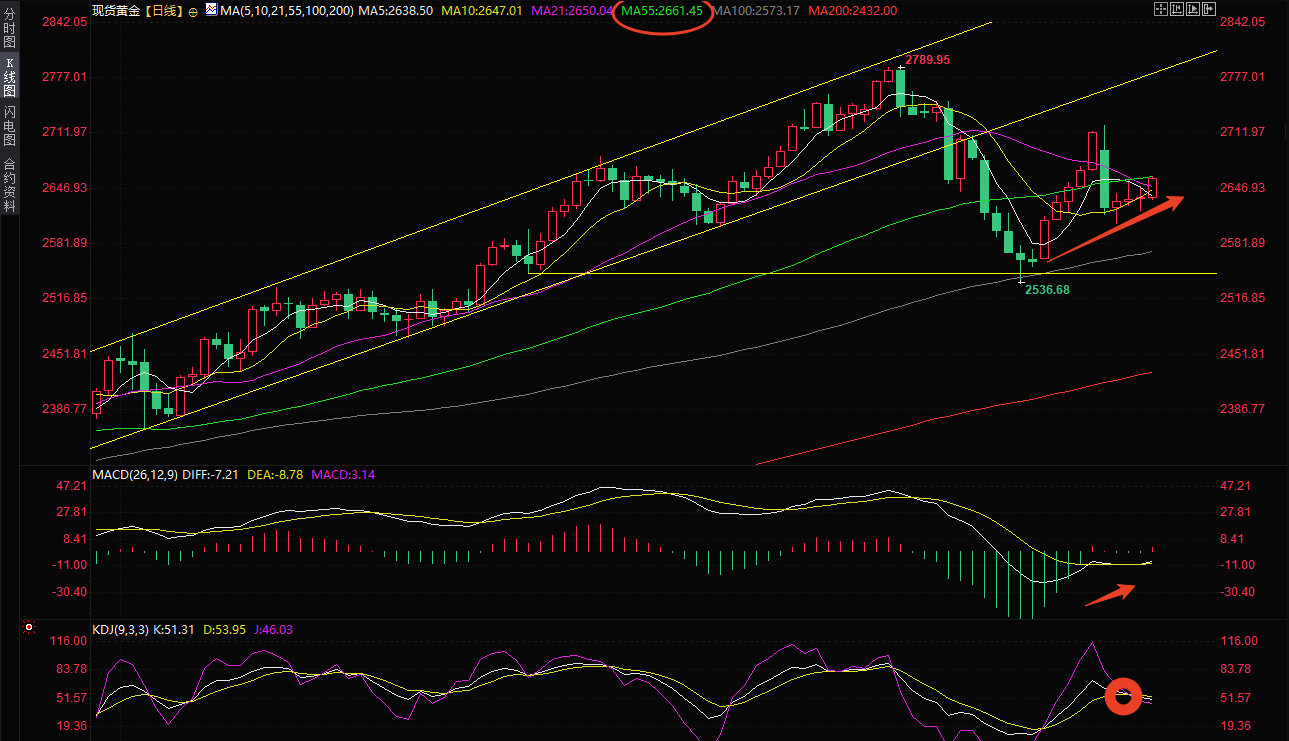Click the crosshair cursor icon at top right
The width and height of the screenshot is (1289, 741).
[1161, 10]
